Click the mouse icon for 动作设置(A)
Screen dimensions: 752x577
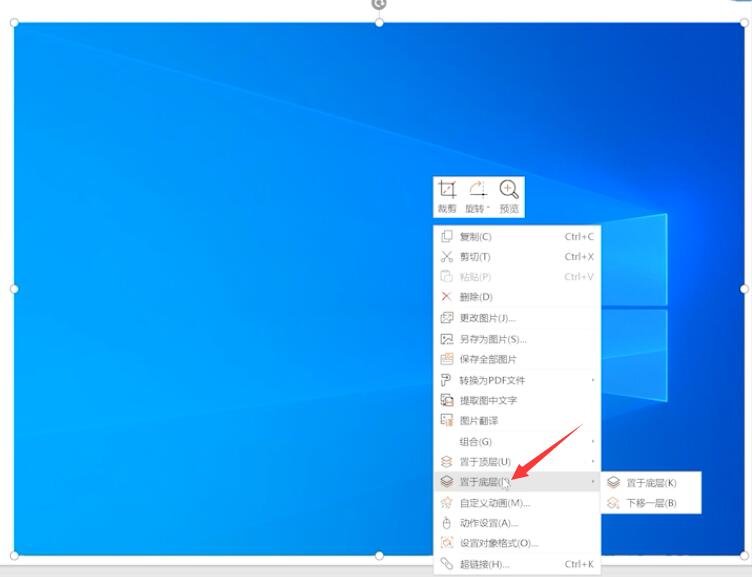446,523
